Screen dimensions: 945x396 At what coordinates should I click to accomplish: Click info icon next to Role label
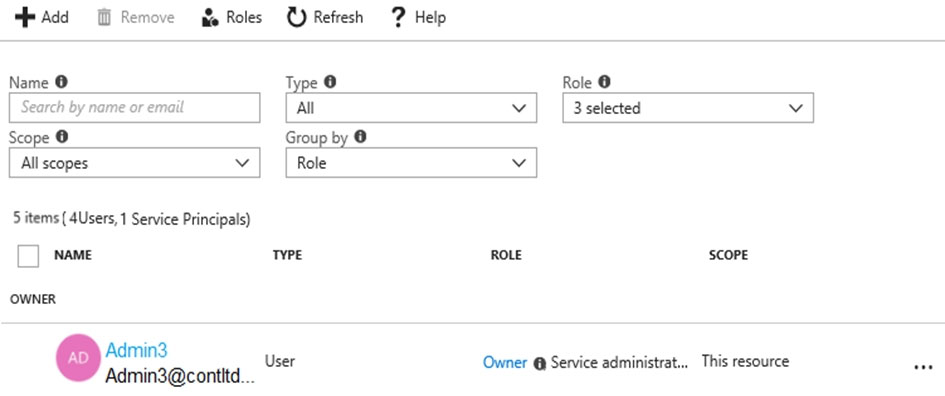point(604,81)
